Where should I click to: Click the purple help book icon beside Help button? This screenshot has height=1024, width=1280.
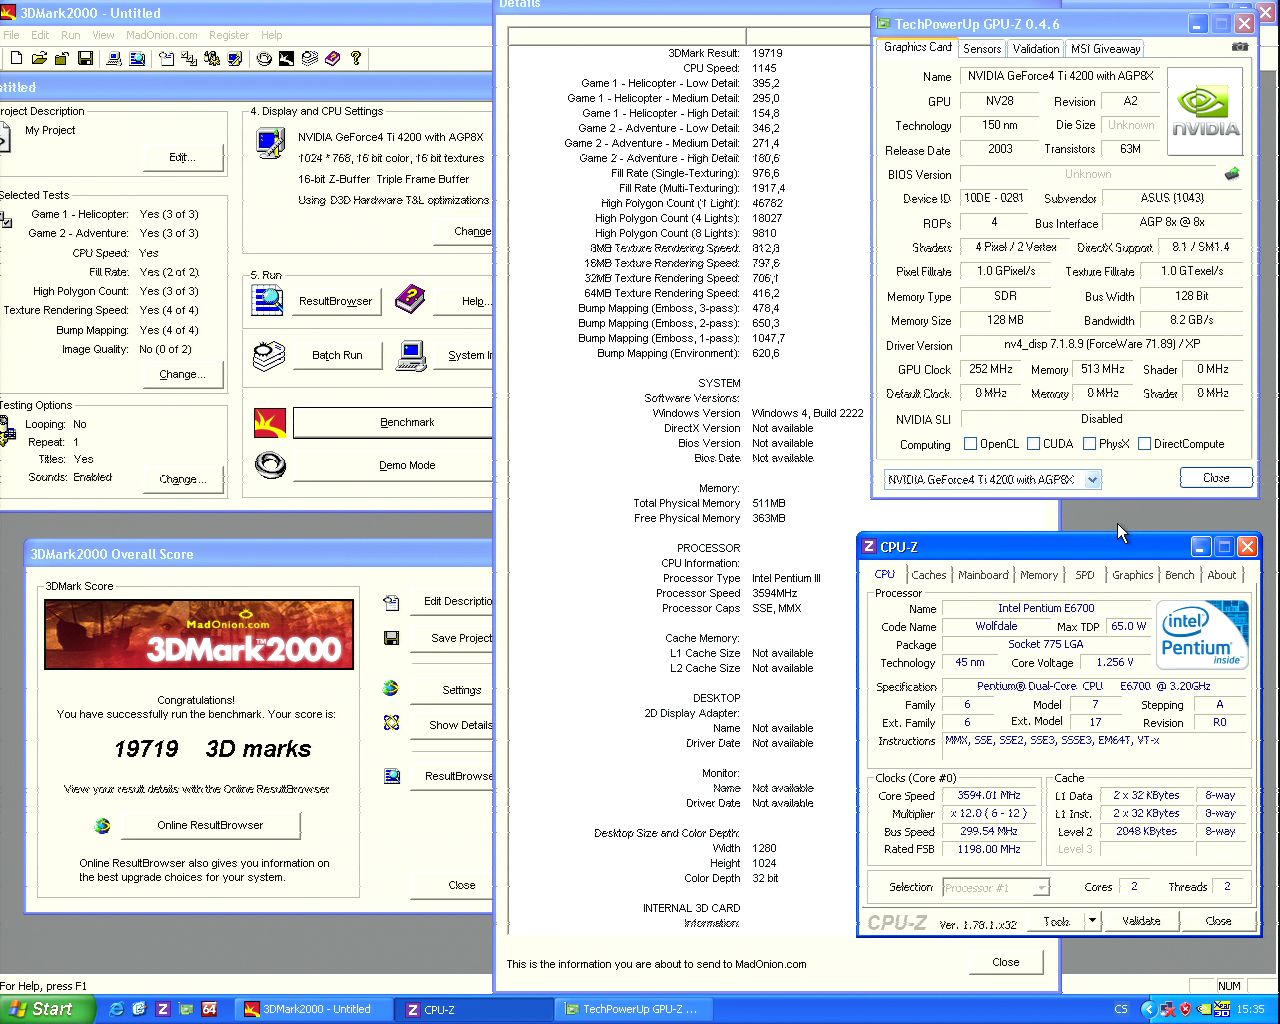pos(410,298)
